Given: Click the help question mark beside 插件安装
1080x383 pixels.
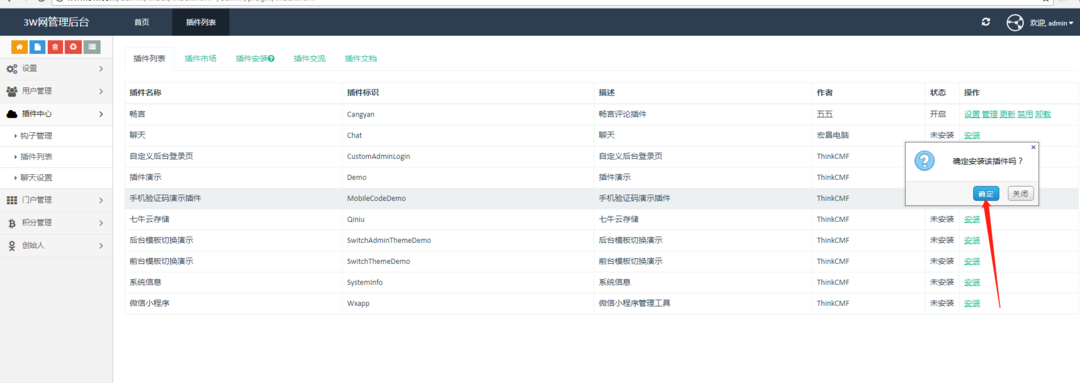Looking at the screenshot, I should click(x=271, y=59).
